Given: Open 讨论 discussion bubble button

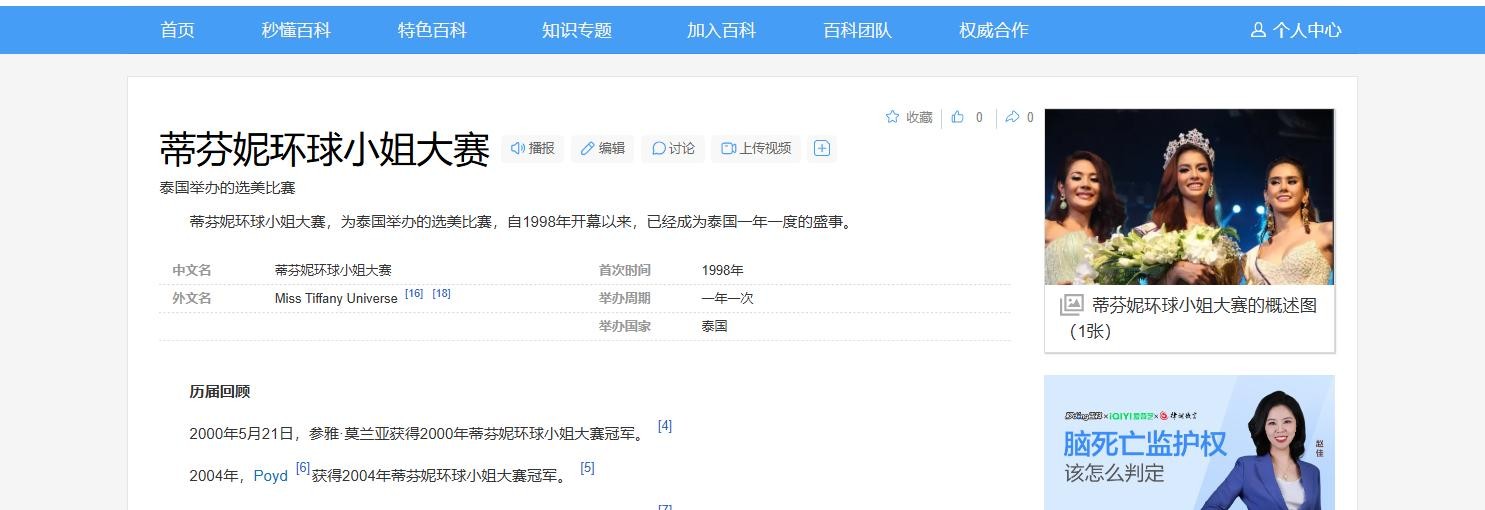Looking at the screenshot, I should click(673, 148).
